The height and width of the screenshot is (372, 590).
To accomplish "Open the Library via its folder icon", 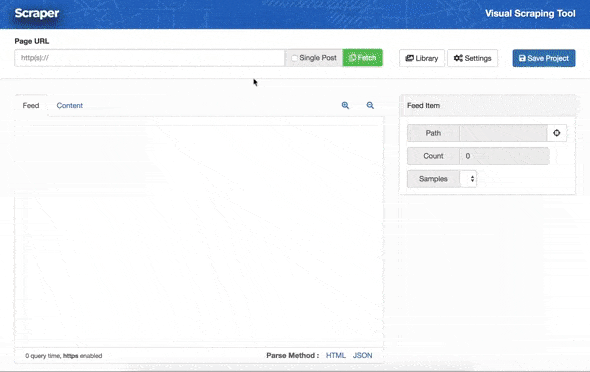I will (x=409, y=58).
